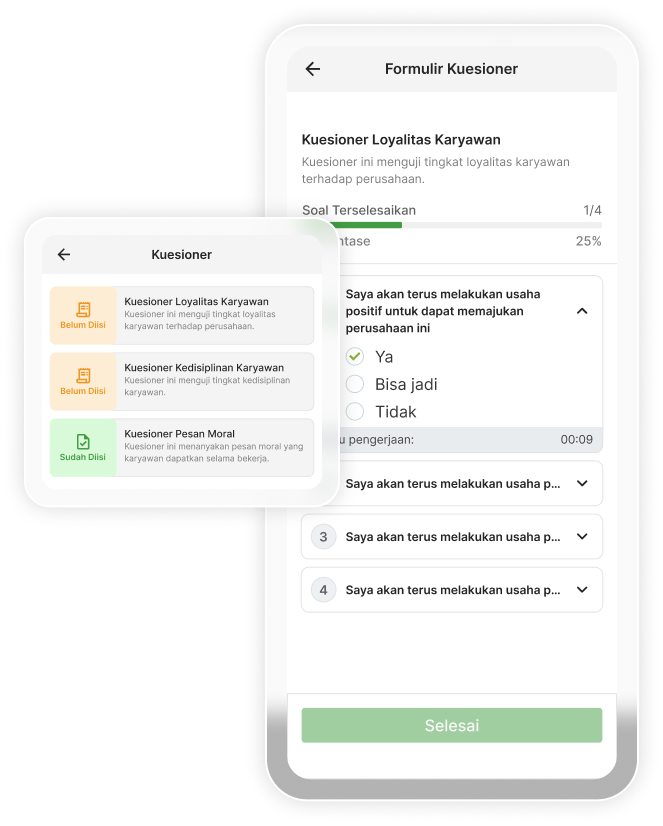The image size is (663, 826).
Task: Choose the 'Tidak' answer option
Action: (355, 411)
